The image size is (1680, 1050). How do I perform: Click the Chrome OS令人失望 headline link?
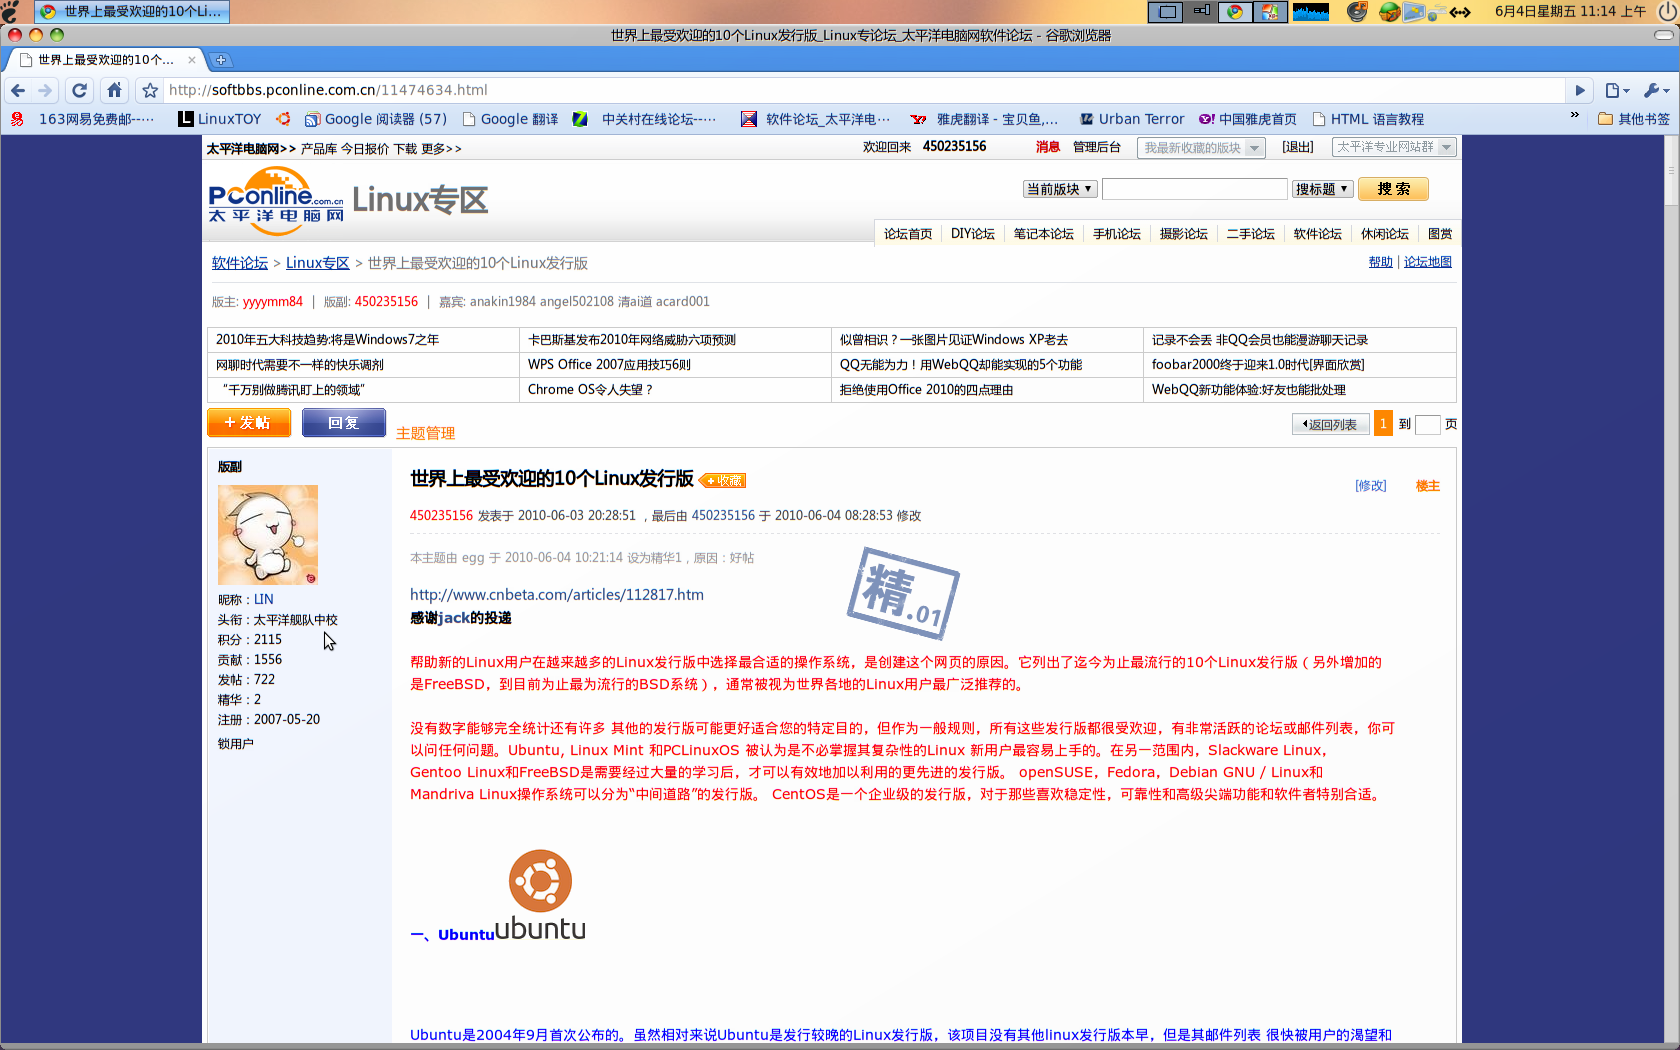tap(590, 390)
